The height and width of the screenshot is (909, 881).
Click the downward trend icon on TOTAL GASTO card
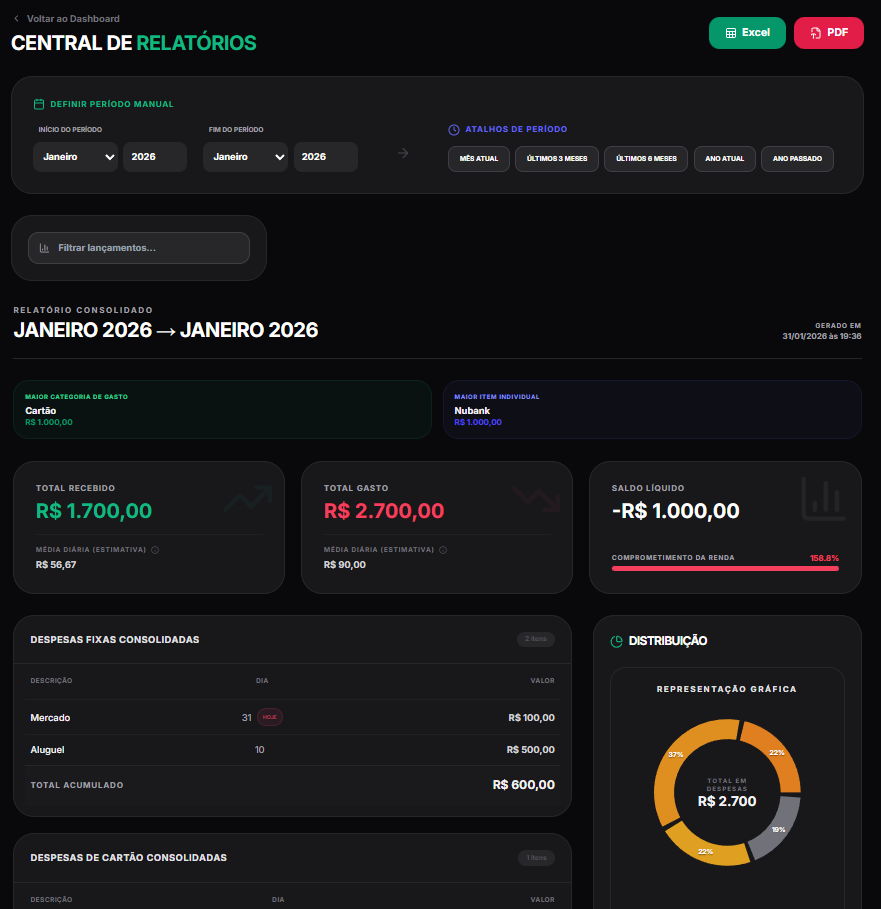pos(536,497)
